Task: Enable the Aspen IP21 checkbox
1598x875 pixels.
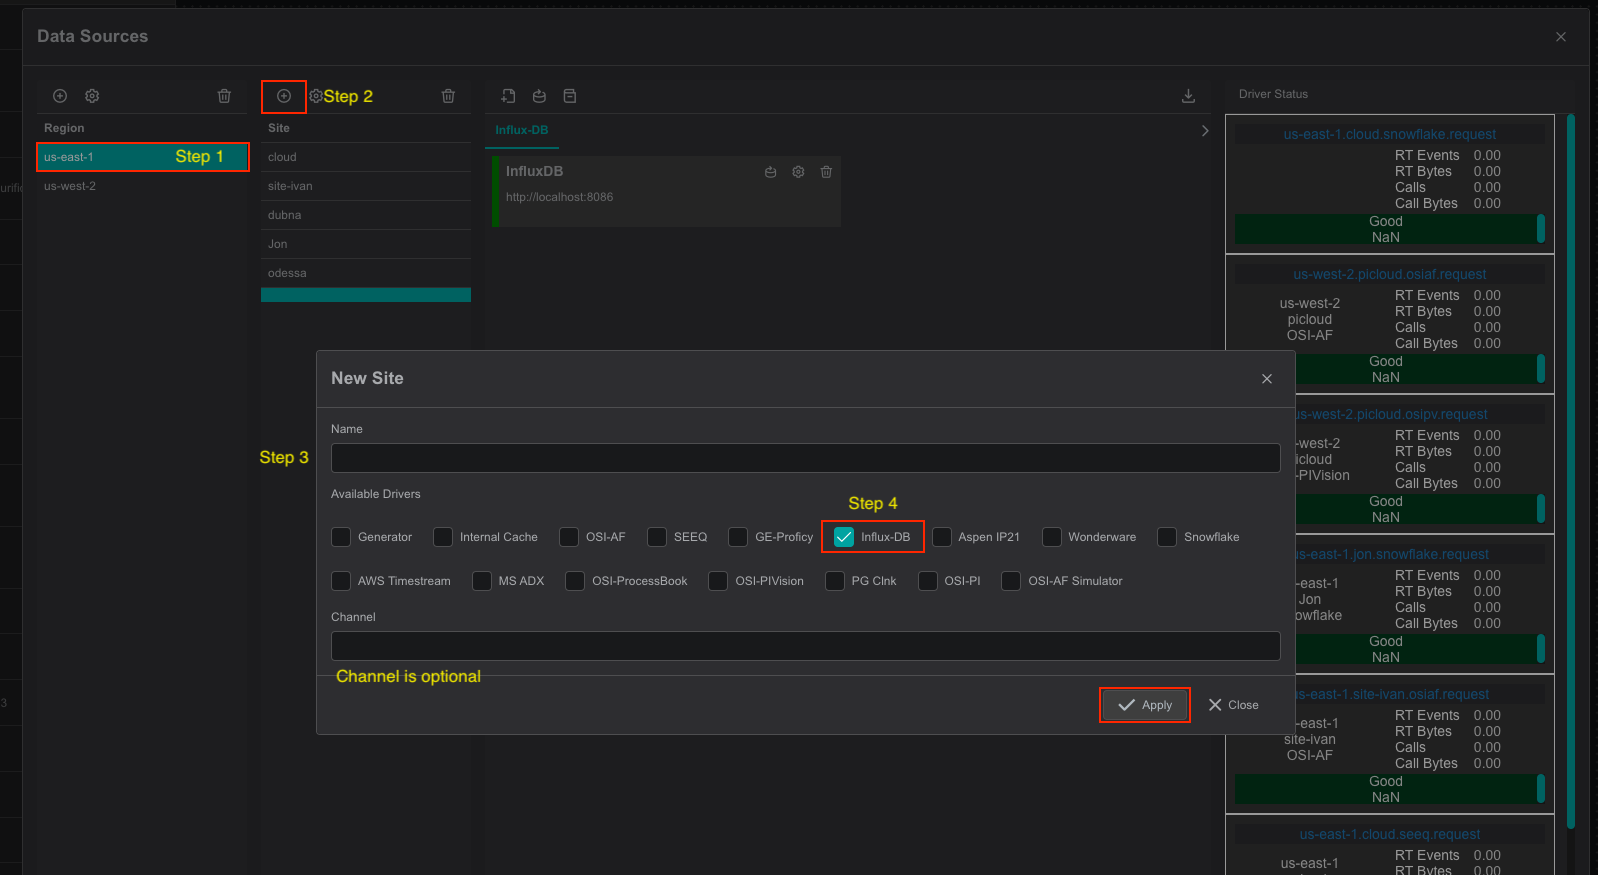Action: (942, 537)
